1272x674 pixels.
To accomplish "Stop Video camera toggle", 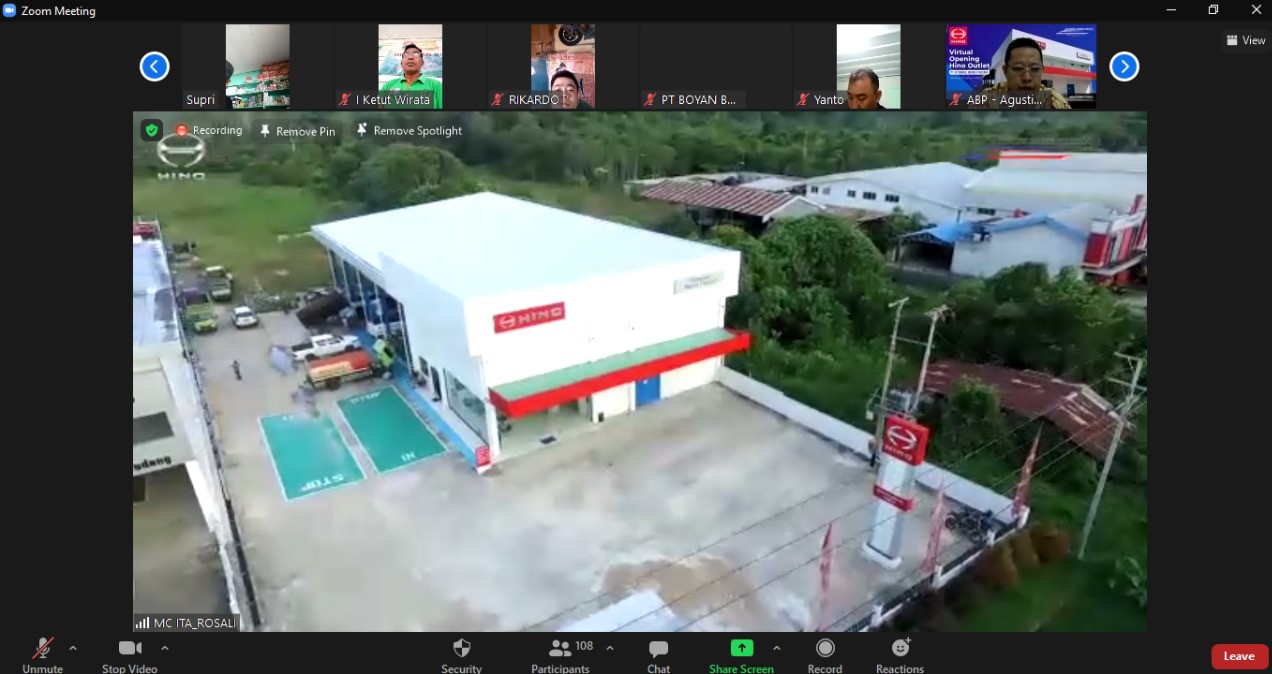I will click(129, 654).
